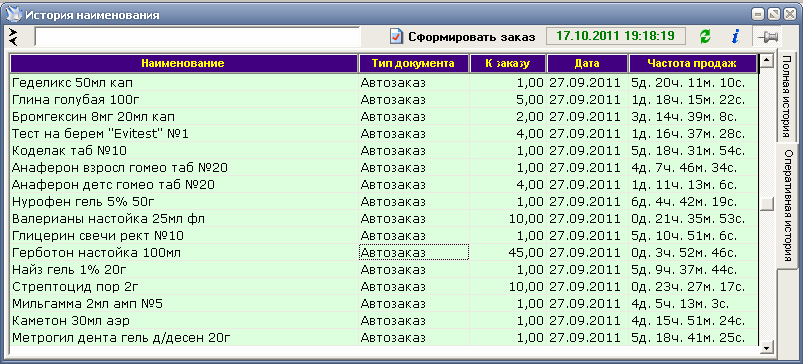Minimize the История наименования window
Image resolution: width=804 pixels, height=364 pixels.
[759, 15]
